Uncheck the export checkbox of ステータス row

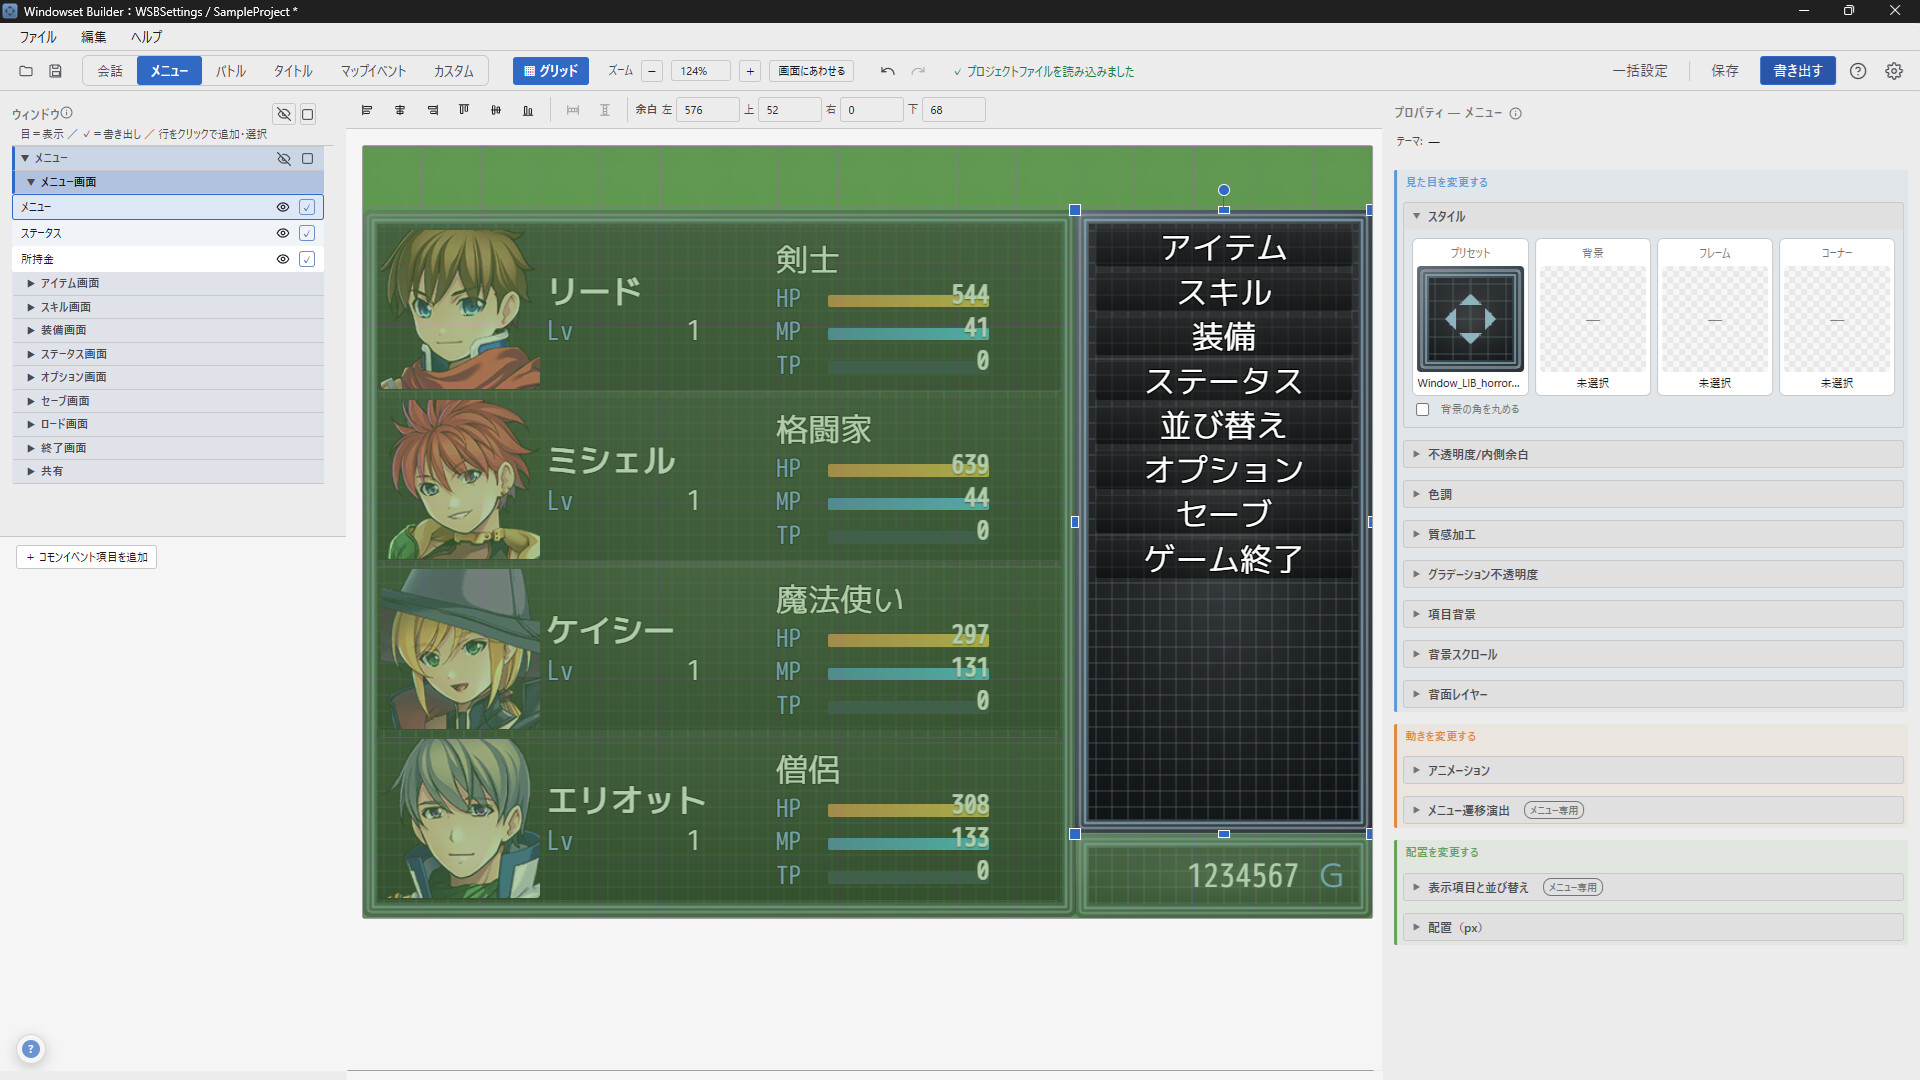click(307, 233)
